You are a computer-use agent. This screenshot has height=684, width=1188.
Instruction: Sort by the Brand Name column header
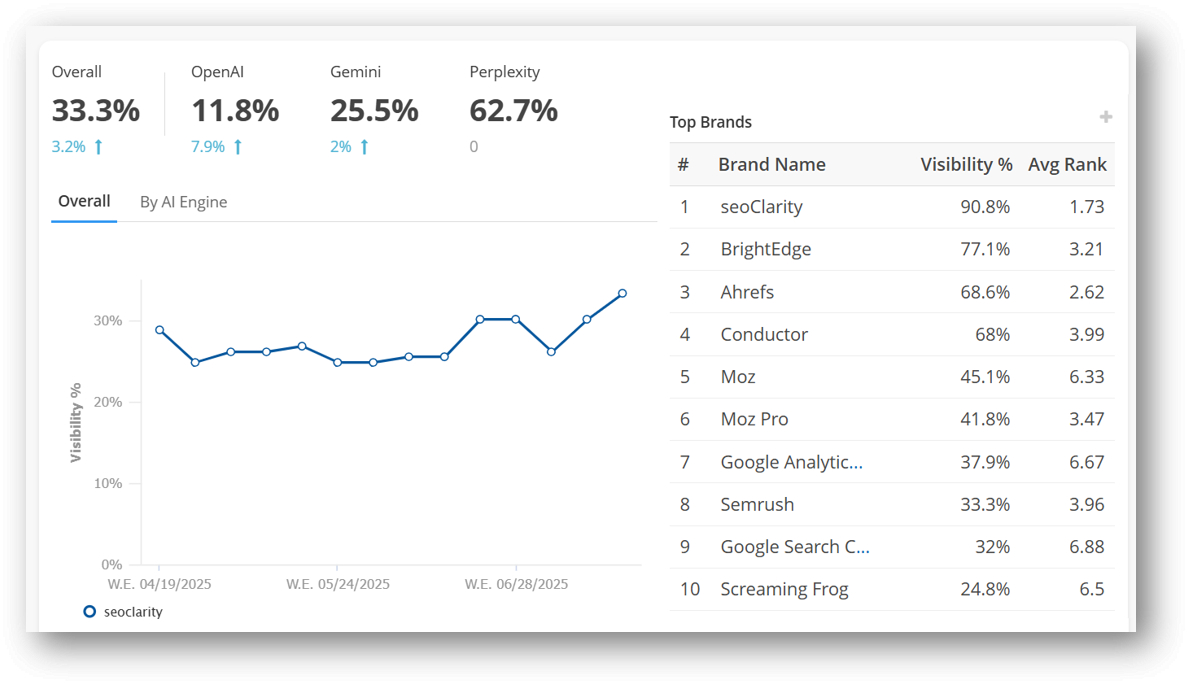tap(771, 165)
